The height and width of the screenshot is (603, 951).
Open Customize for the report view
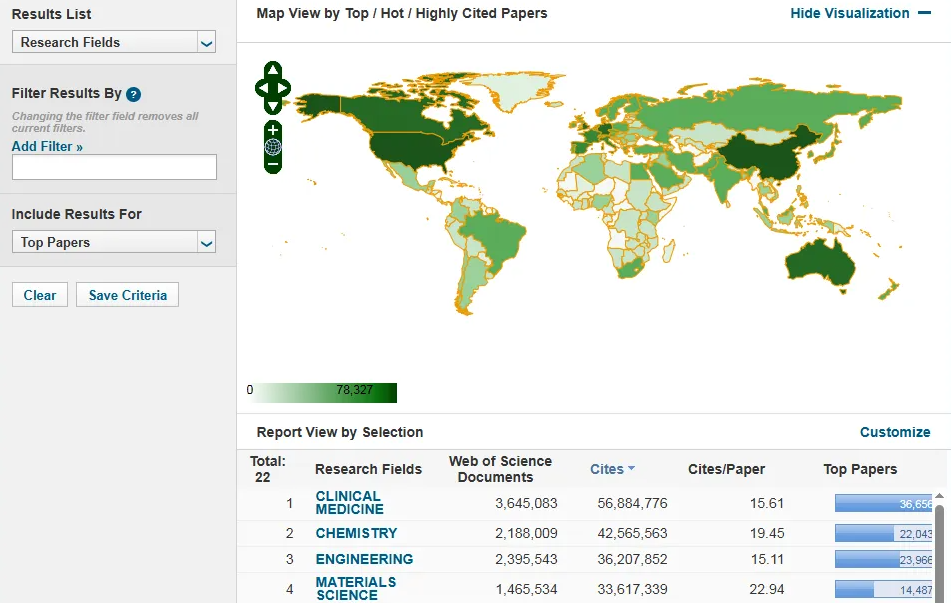pyautogui.click(x=895, y=432)
